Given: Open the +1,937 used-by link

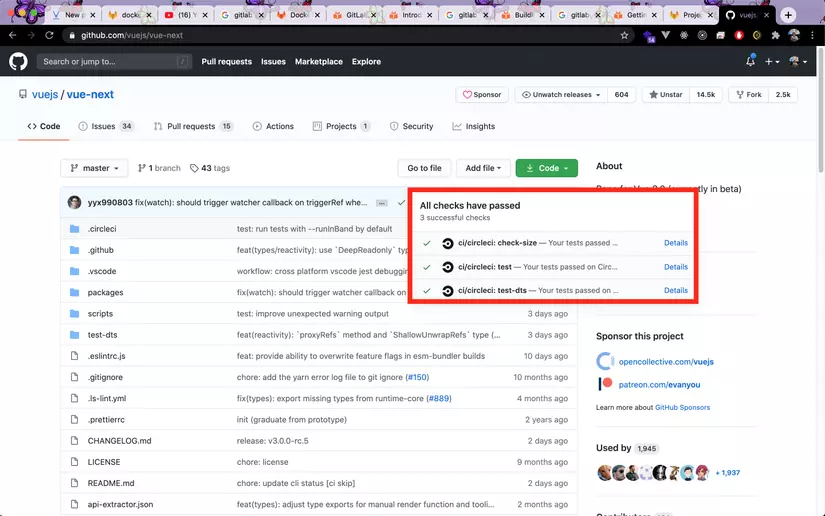Looking at the screenshot, I should 728,473.
